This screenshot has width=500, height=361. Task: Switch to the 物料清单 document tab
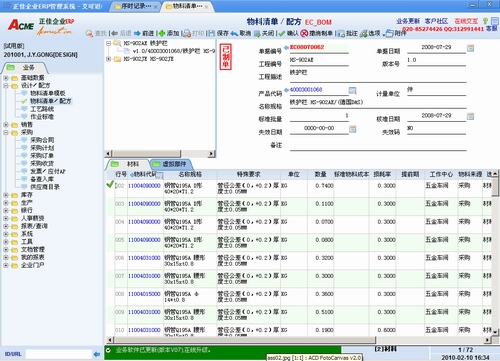[x=187, y=6]
